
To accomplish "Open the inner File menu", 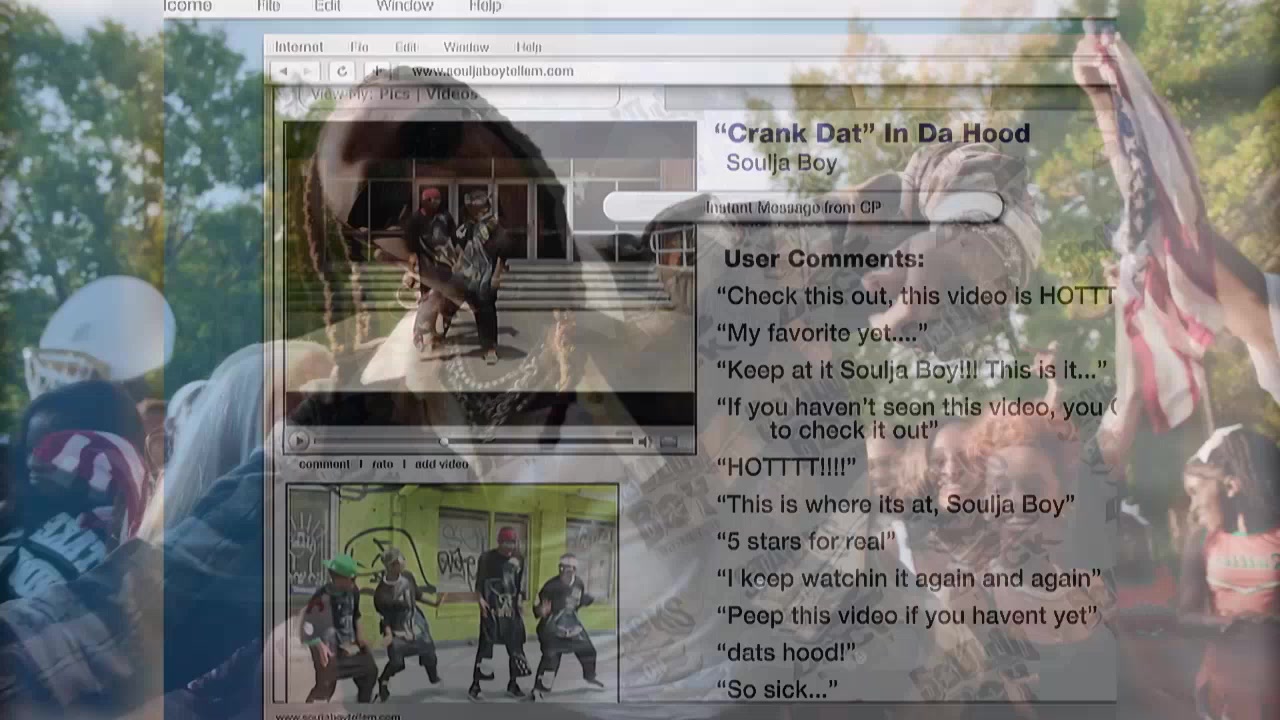I will [x=359, y=47].
